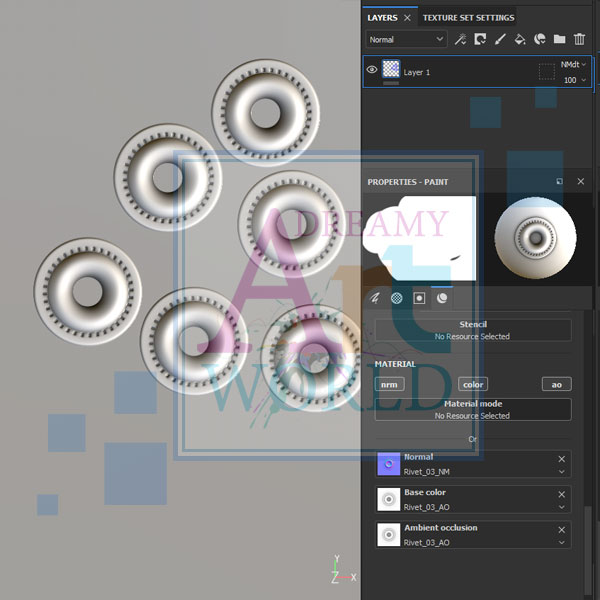This screenshot has width=600, height=600.
Task: Switch to the Texture Set Settings tab
Action: coord(468,17)
